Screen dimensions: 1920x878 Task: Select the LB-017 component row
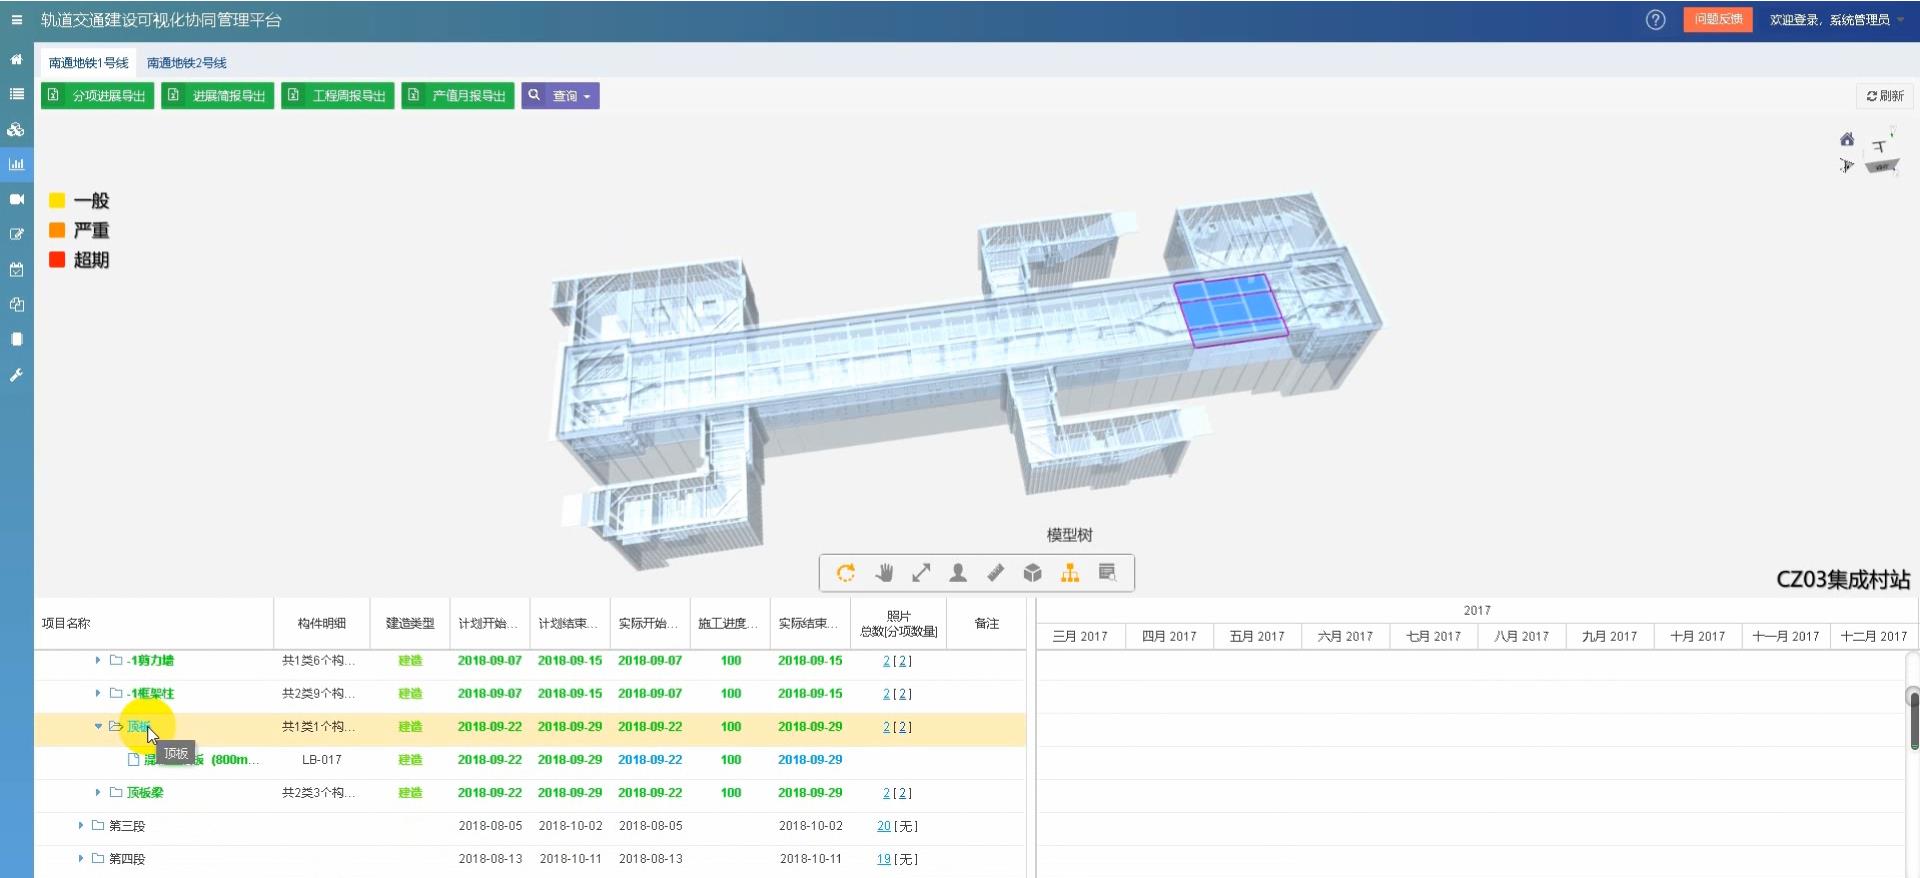530,760
